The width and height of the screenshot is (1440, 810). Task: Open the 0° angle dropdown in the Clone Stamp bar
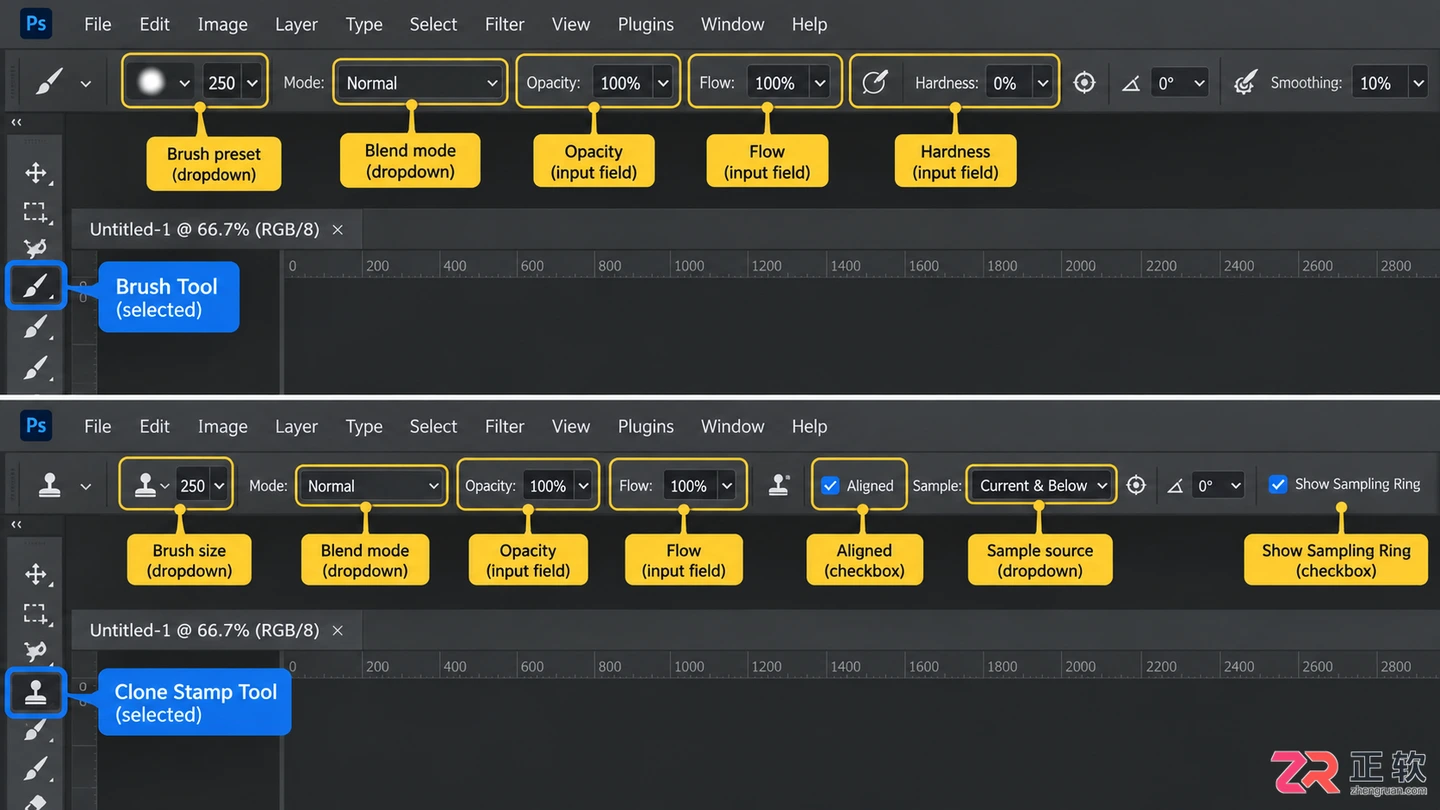[1220, 485]
